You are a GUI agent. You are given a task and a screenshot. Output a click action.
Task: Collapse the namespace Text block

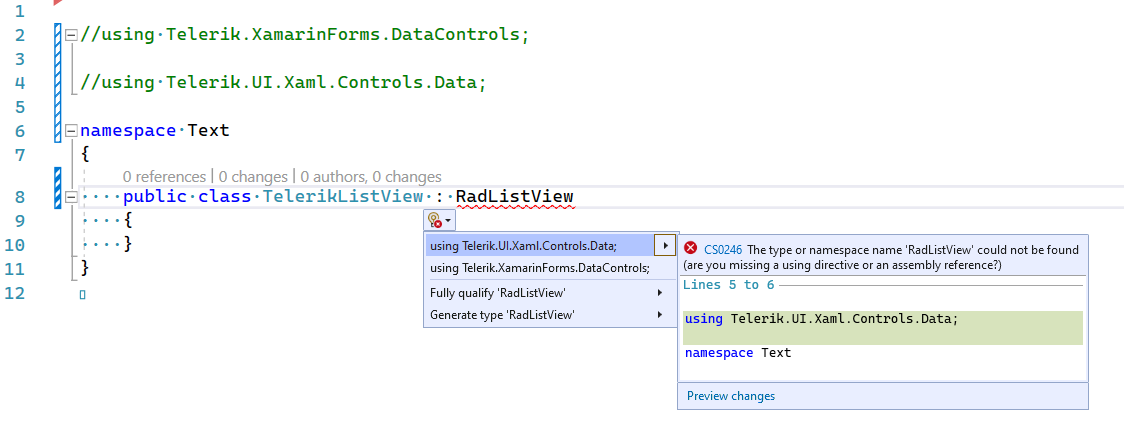(x=71, y=131)
